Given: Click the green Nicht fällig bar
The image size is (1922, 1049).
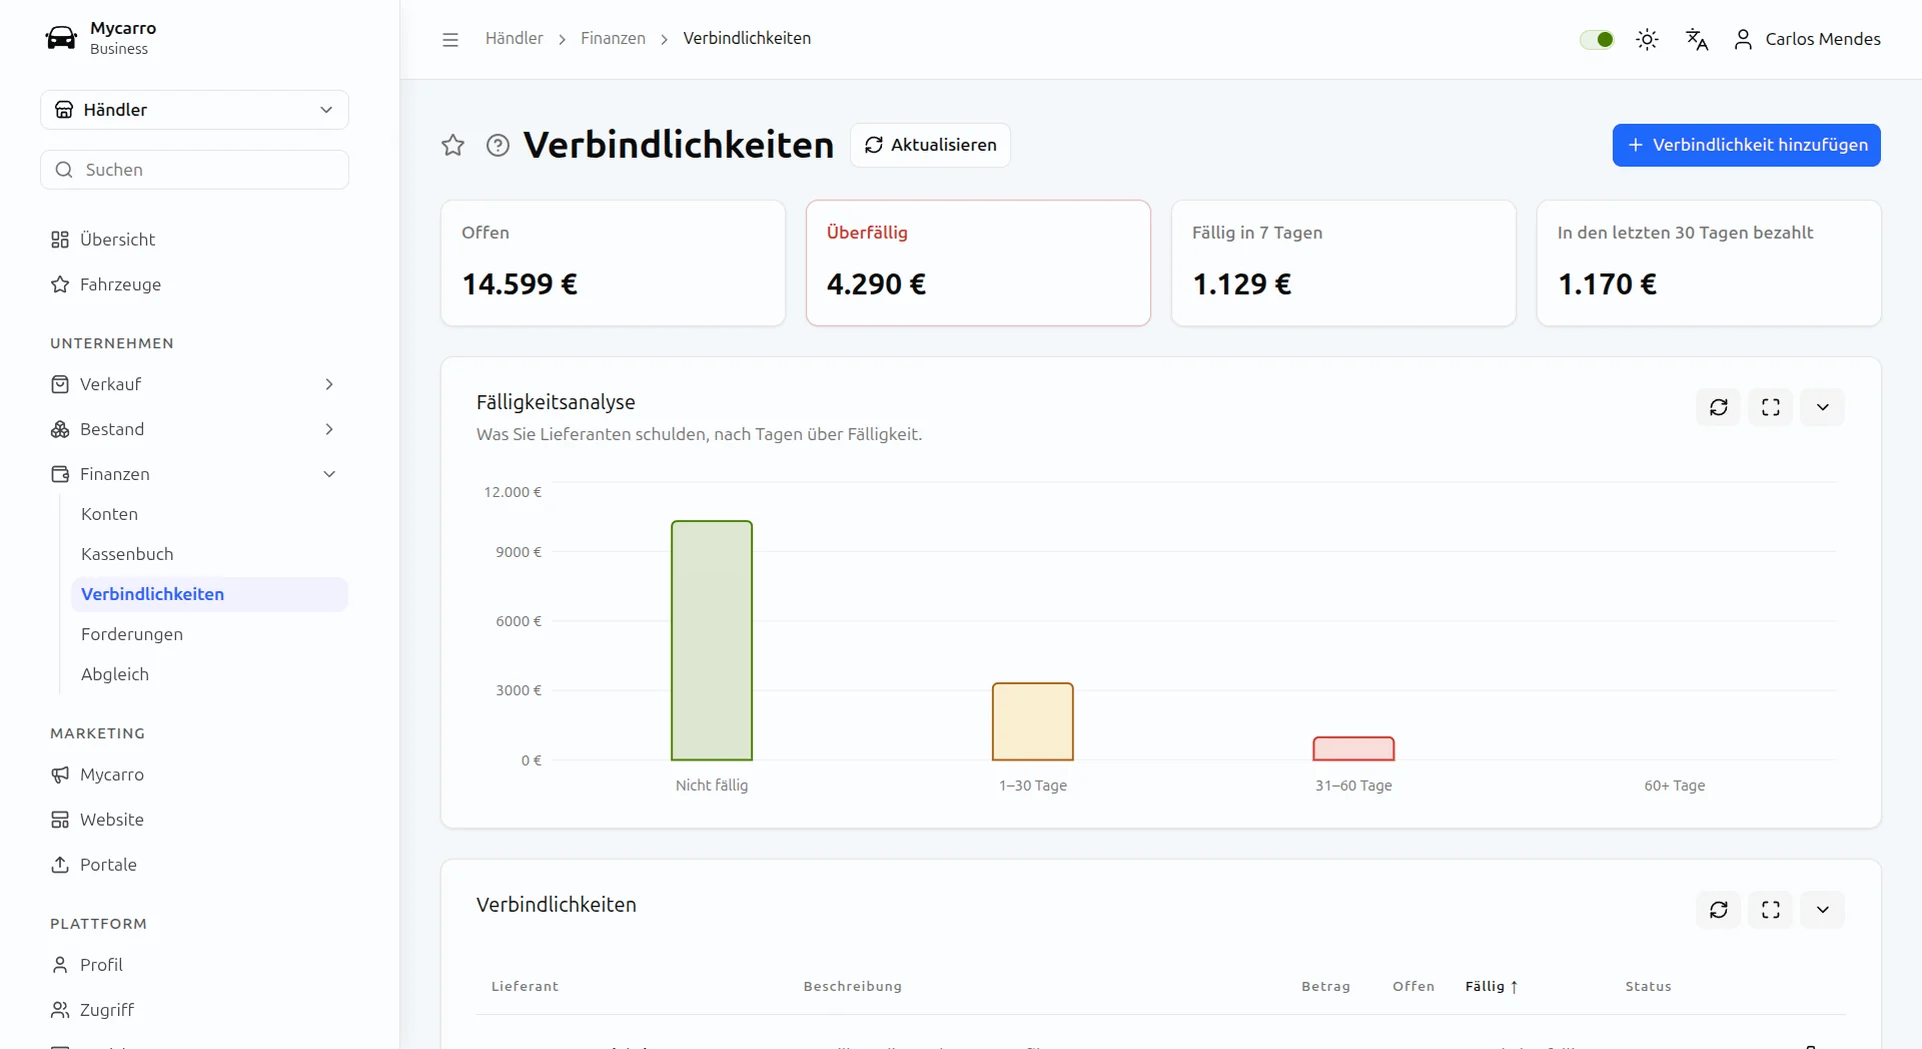Looking at the screenshot, I should (712, 640).
